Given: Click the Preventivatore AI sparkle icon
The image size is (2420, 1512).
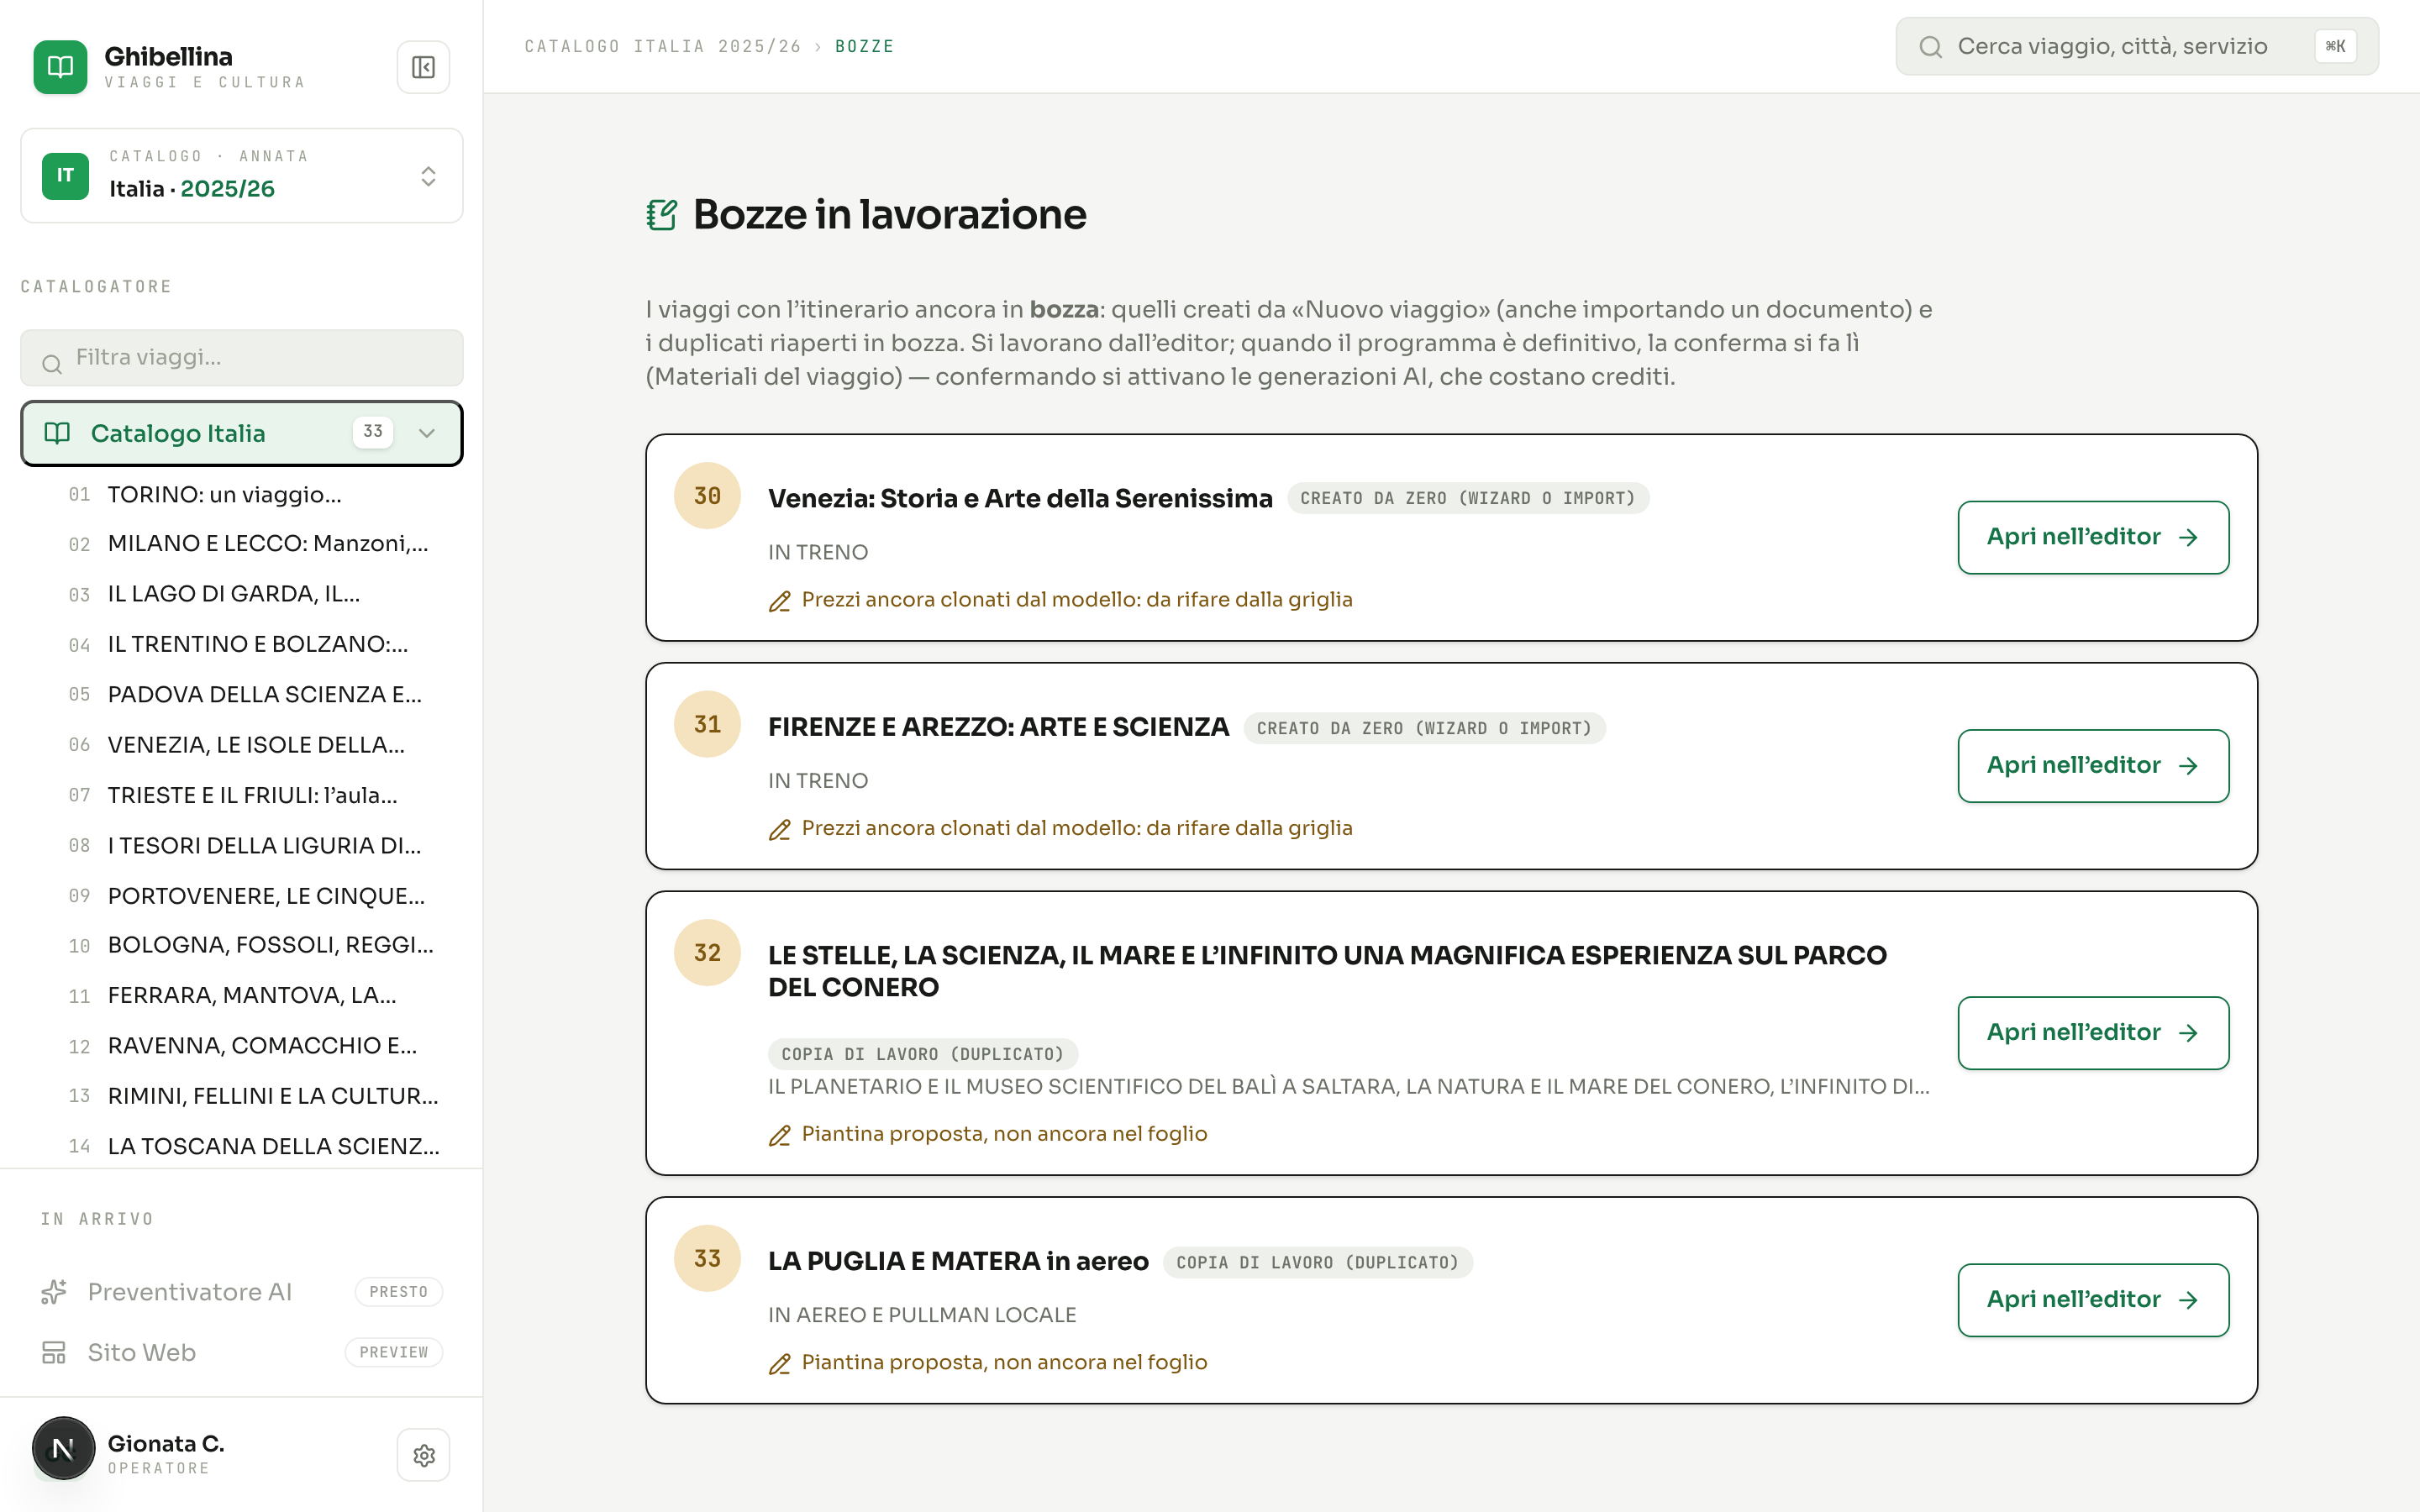Looking at the screenshot, I should pyautogui.click(x=54, y=1292).
